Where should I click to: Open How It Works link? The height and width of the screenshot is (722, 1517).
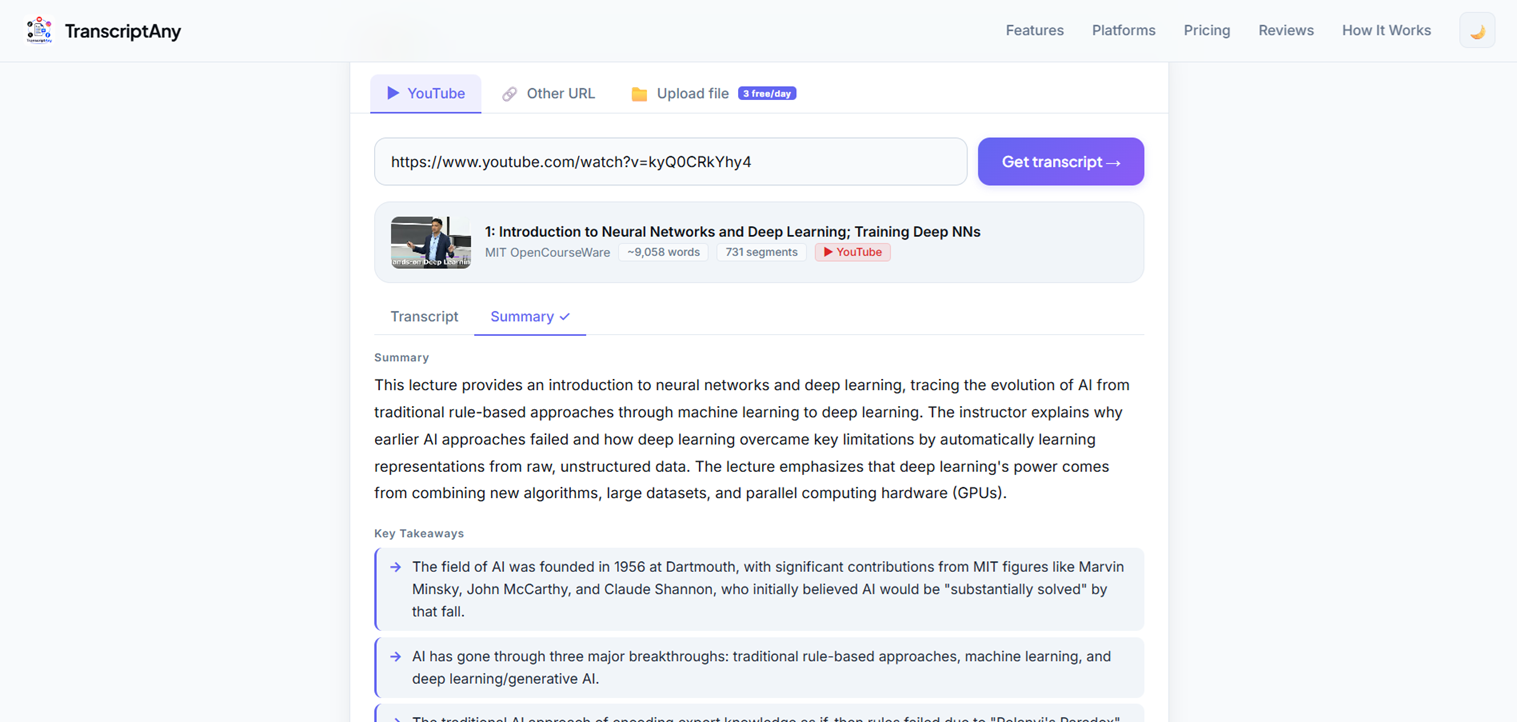1386,31
